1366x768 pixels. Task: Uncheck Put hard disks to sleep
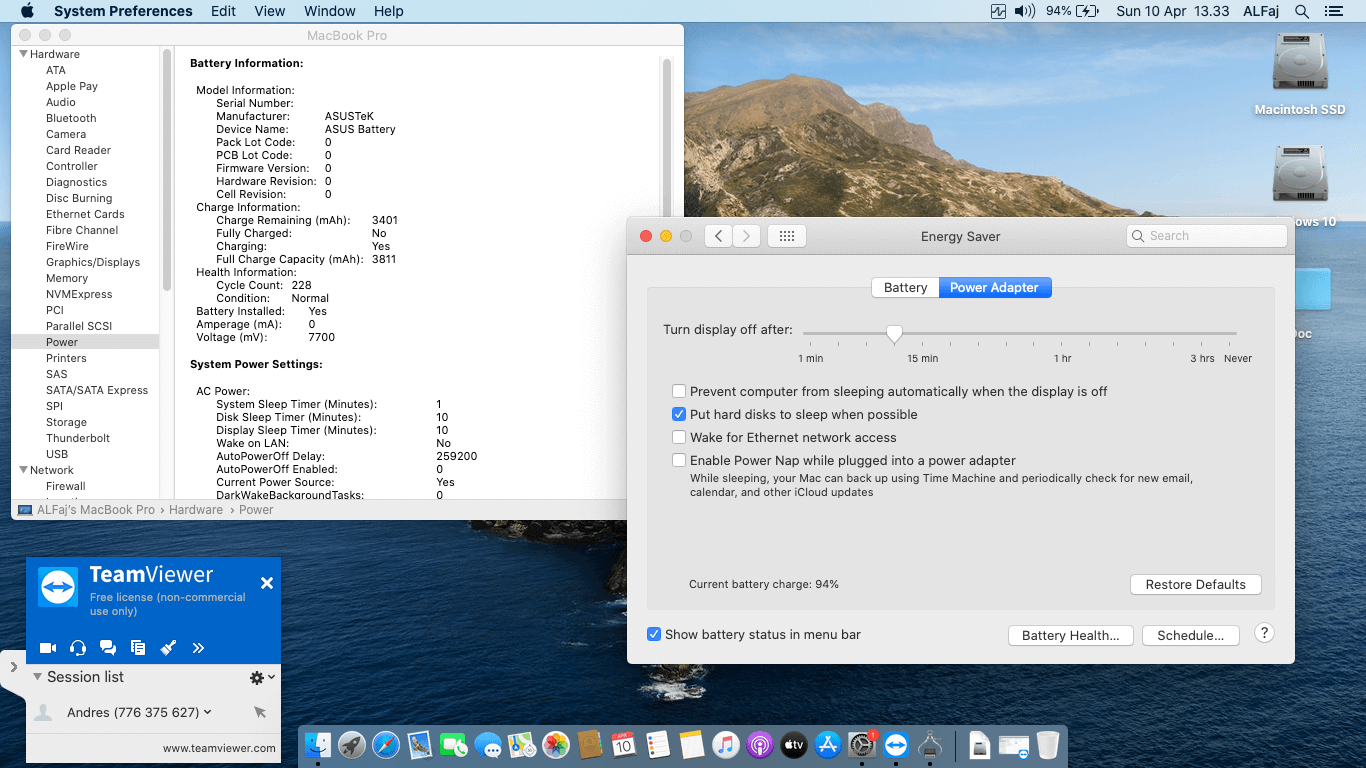tap(680, 415)
